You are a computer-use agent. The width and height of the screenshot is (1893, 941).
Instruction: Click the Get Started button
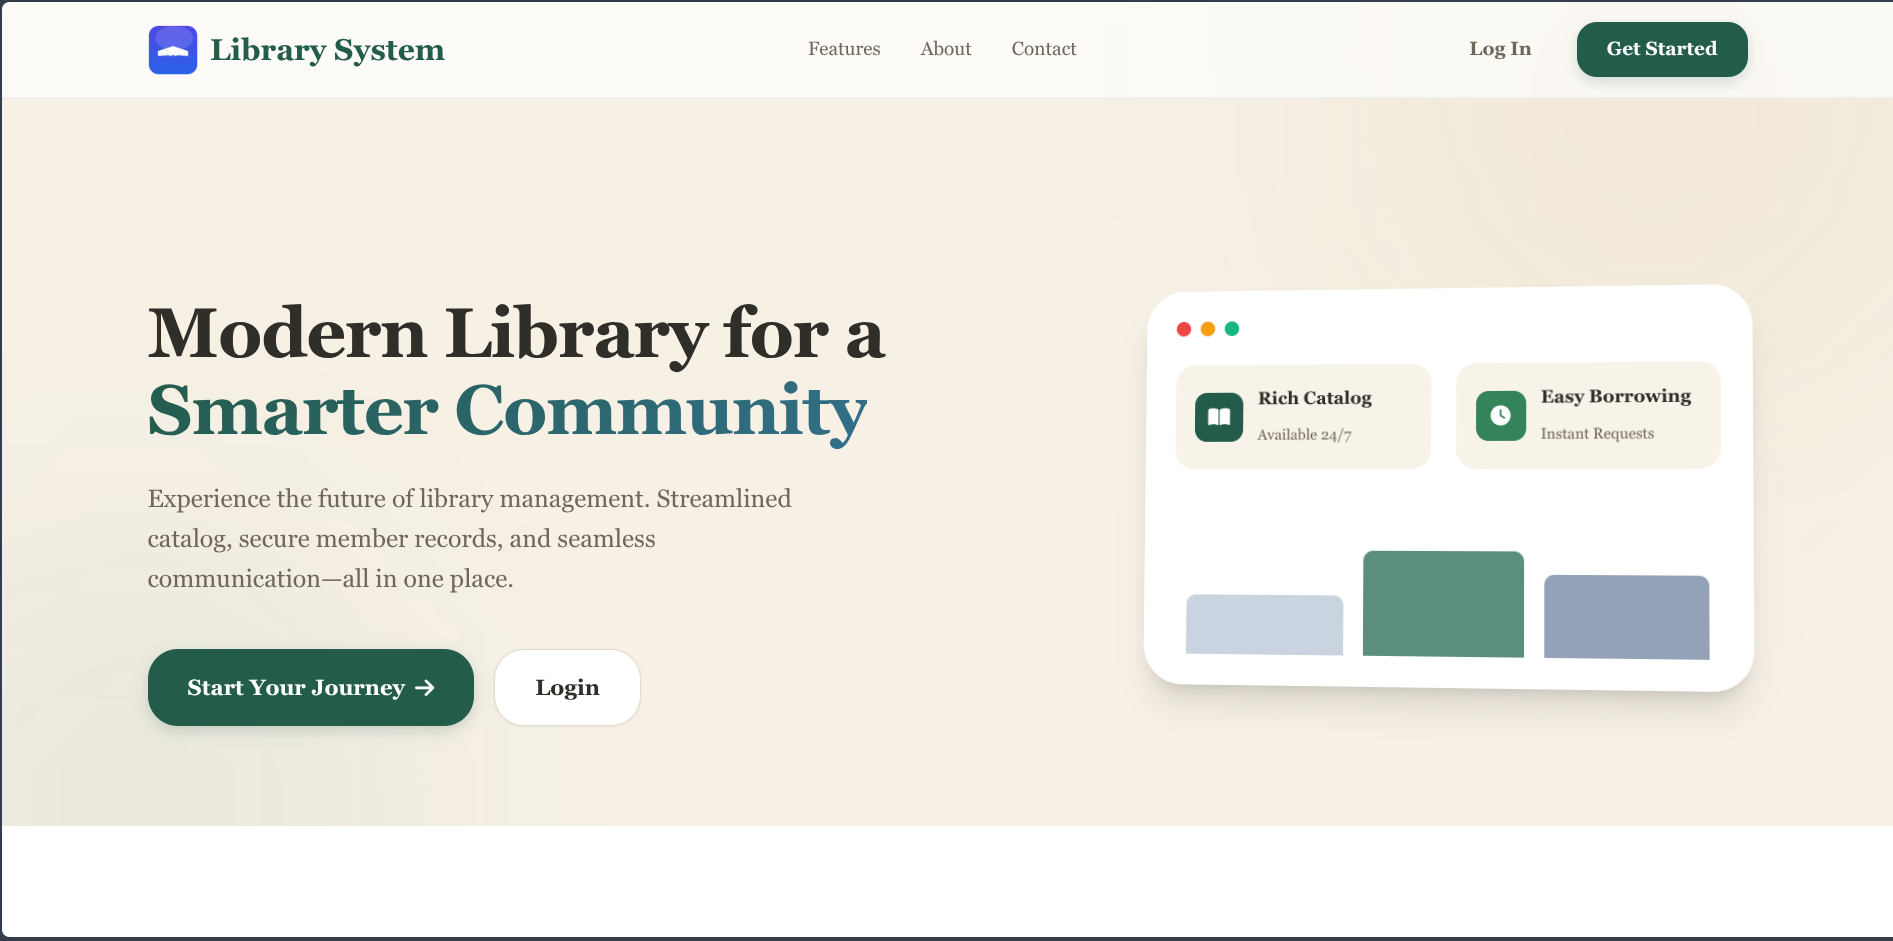click(1662, 49)
